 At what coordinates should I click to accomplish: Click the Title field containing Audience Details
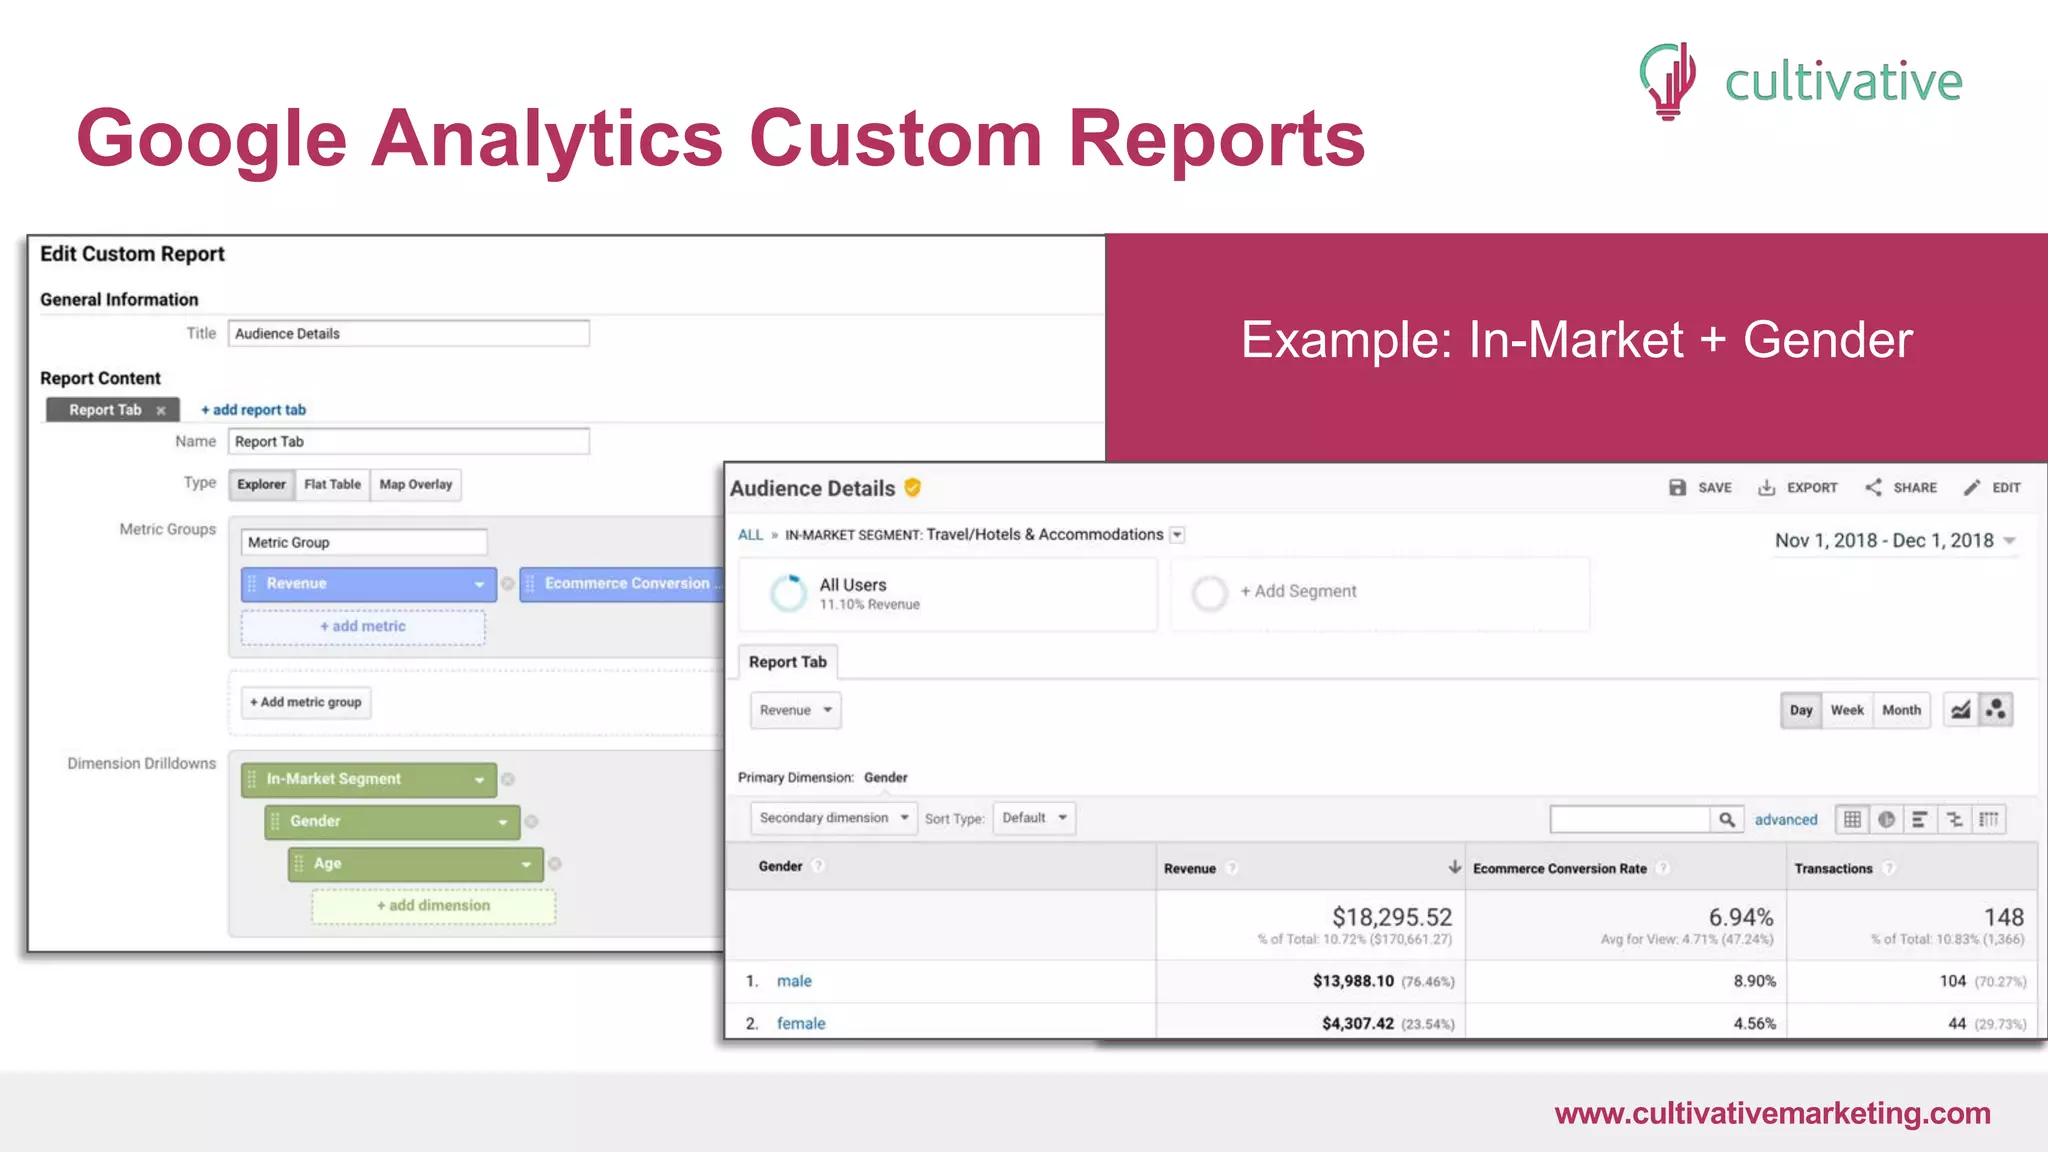(x=409, y=333)
